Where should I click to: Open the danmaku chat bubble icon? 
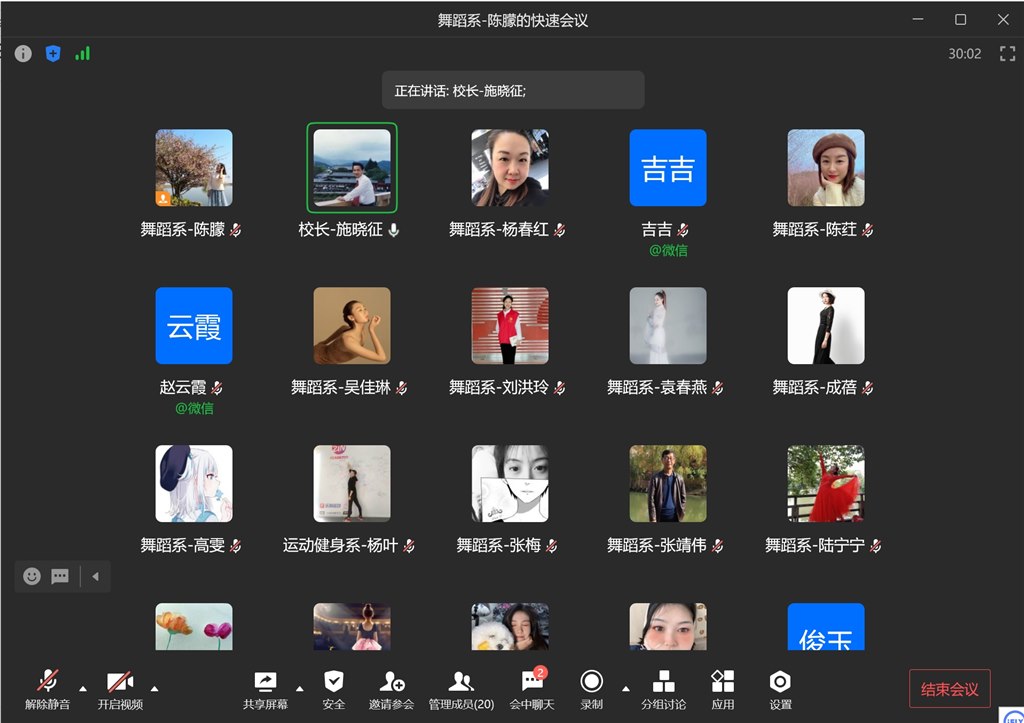[x=60, y=576]
